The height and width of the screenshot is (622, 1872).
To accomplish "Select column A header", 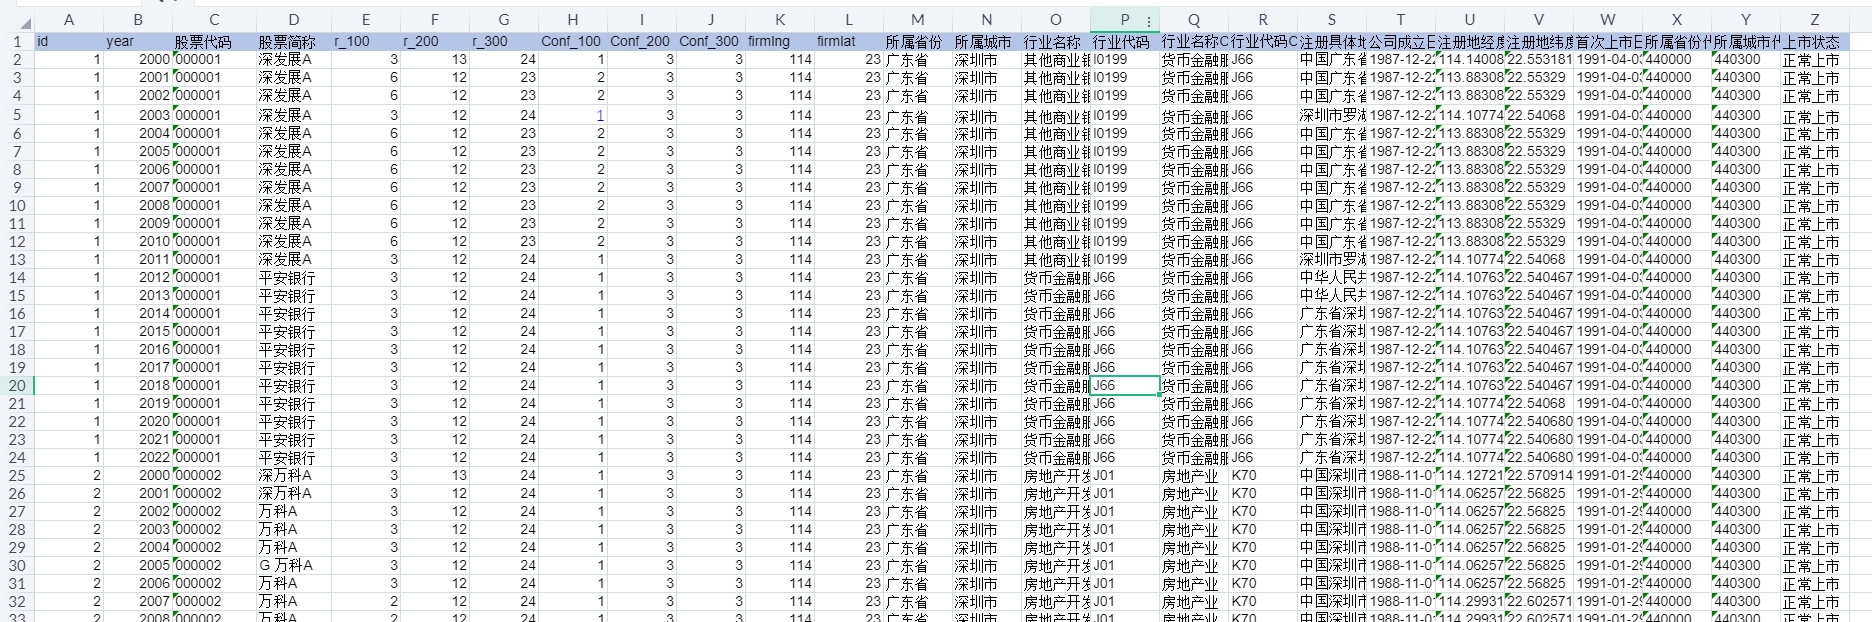I will tap(69, 20).
